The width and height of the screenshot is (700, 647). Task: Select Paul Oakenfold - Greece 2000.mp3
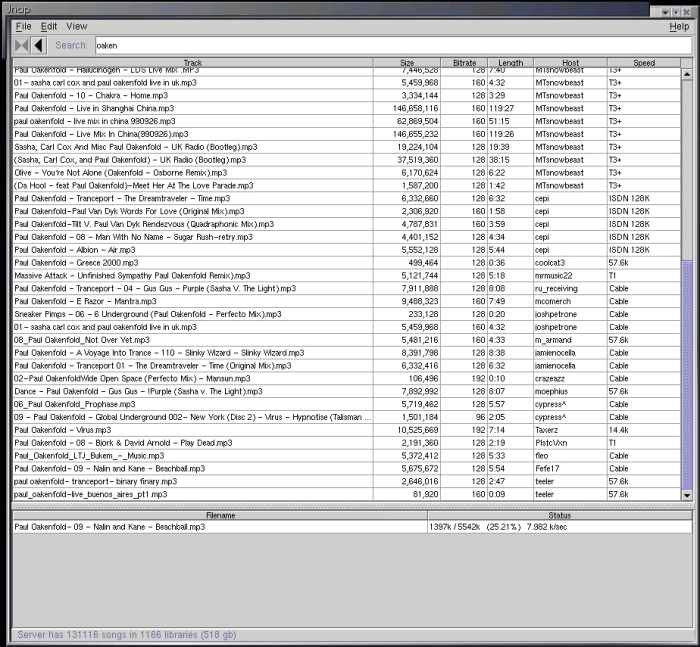coord(347,263)
